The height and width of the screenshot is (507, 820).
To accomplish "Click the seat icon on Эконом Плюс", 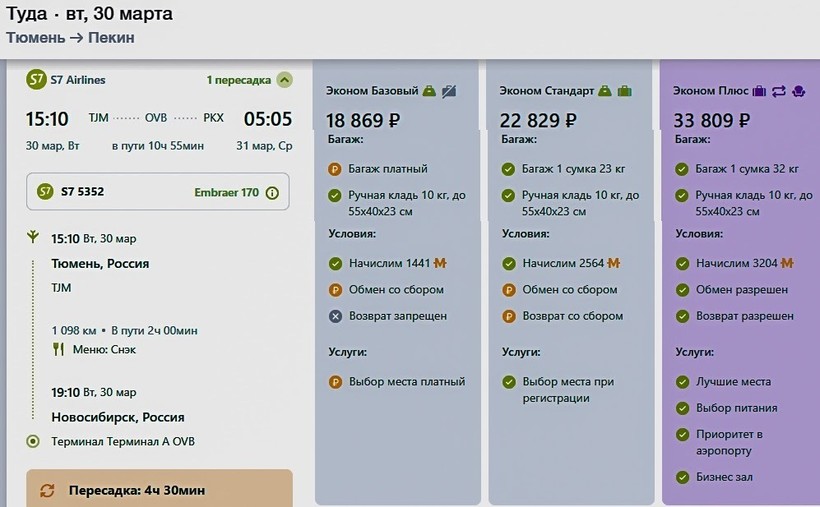I will coord(798,91).
